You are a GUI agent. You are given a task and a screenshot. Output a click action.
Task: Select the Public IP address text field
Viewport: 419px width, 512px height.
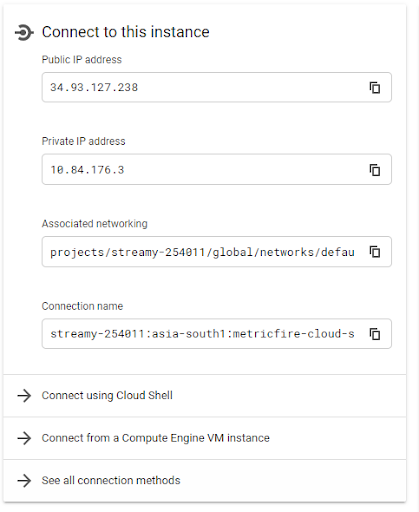click(217, 87)
